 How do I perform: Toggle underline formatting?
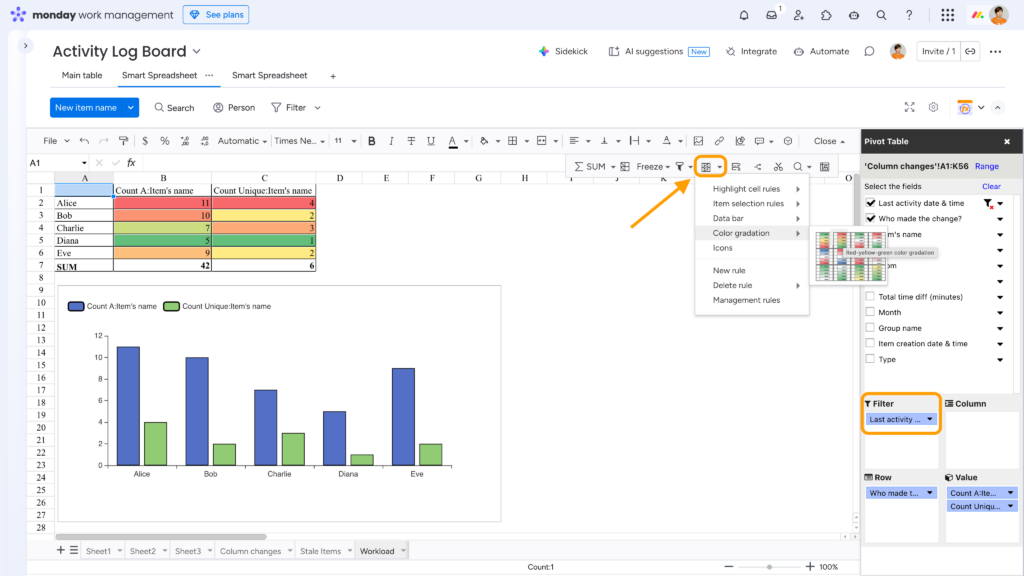[430, 141]
